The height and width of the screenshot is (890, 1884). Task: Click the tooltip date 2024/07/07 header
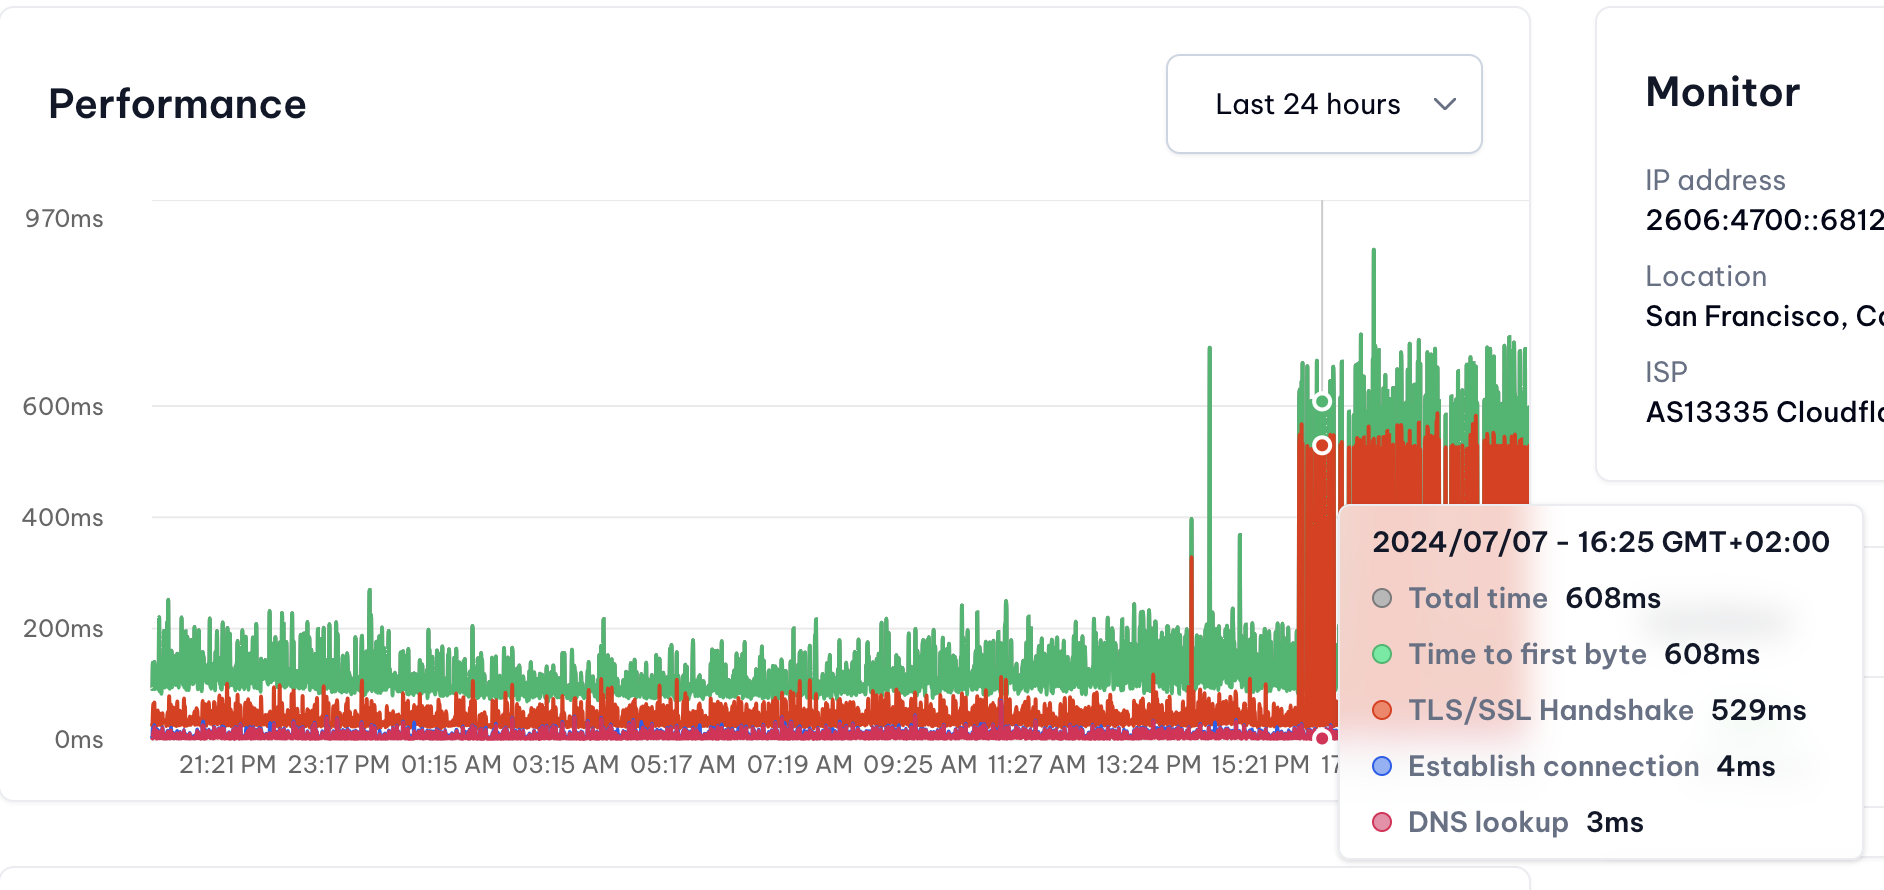(1601, 542)
